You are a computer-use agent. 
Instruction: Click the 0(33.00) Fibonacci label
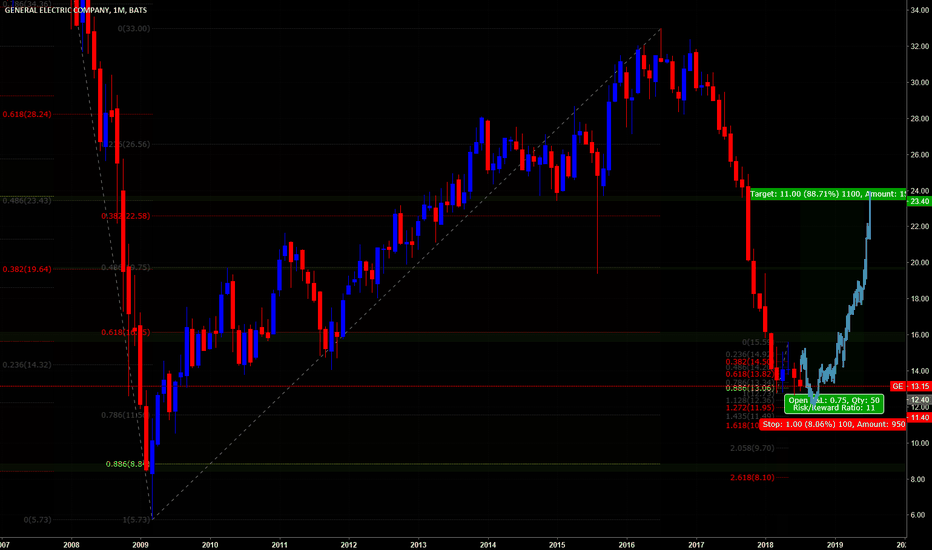click(x=134, y=29)
